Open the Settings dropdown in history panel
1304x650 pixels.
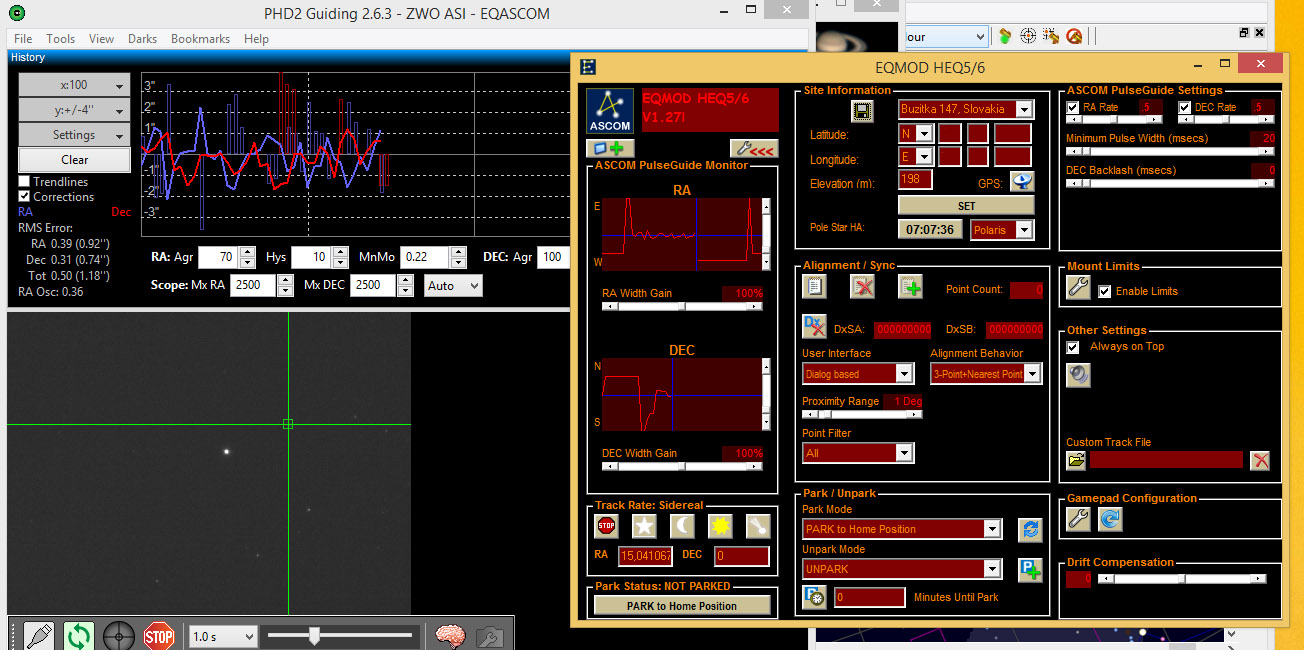[74, 135]
